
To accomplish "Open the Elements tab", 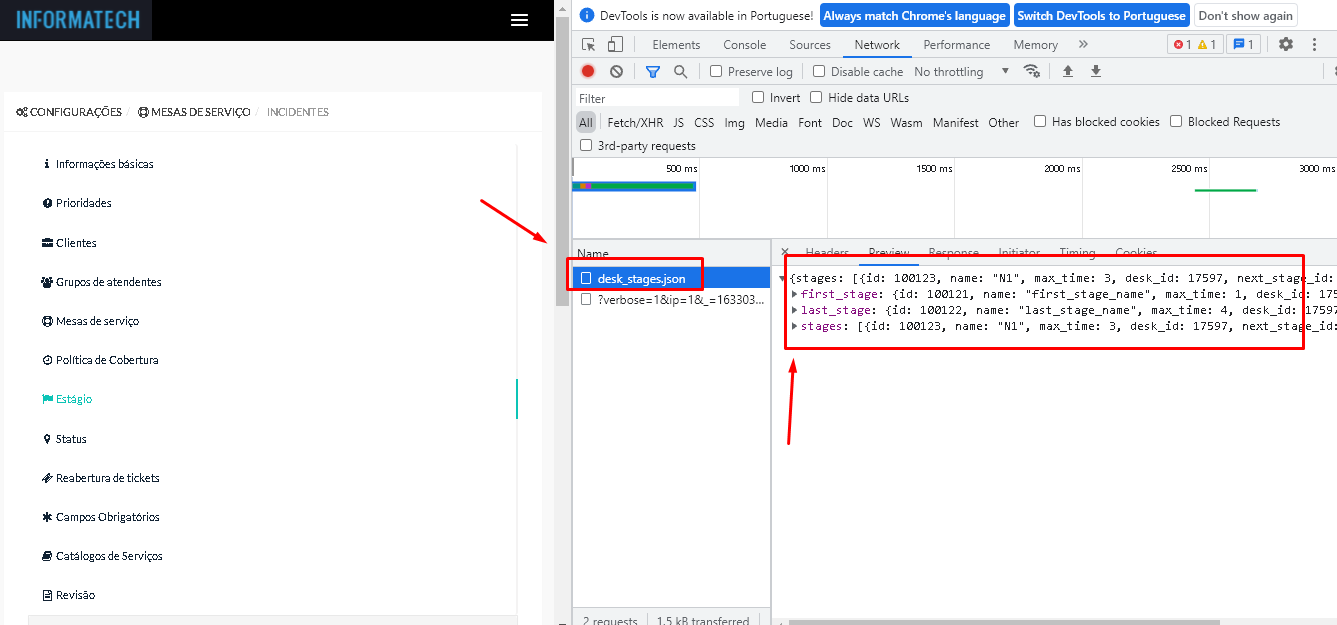I will (676, 45).
